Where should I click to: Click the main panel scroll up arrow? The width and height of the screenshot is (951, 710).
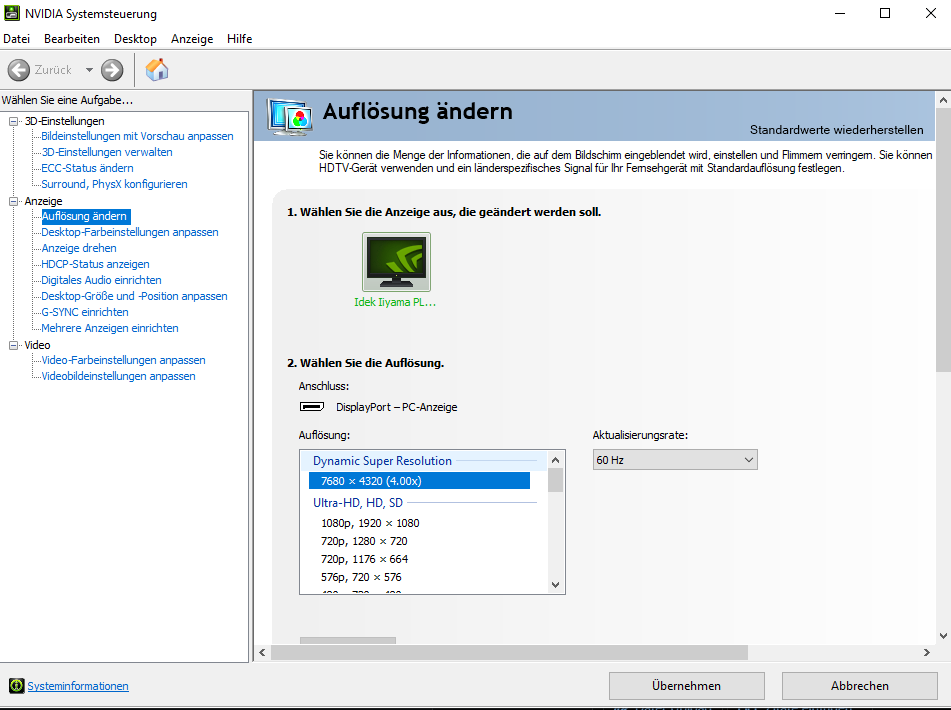(943, 100)
